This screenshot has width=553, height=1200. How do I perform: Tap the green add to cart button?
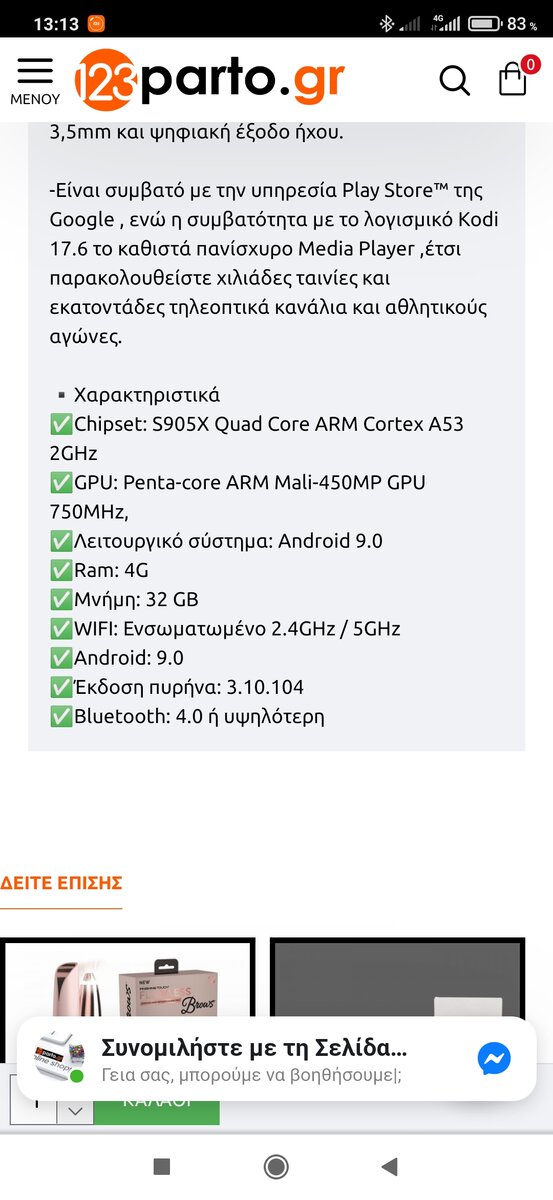point(156,1101)
